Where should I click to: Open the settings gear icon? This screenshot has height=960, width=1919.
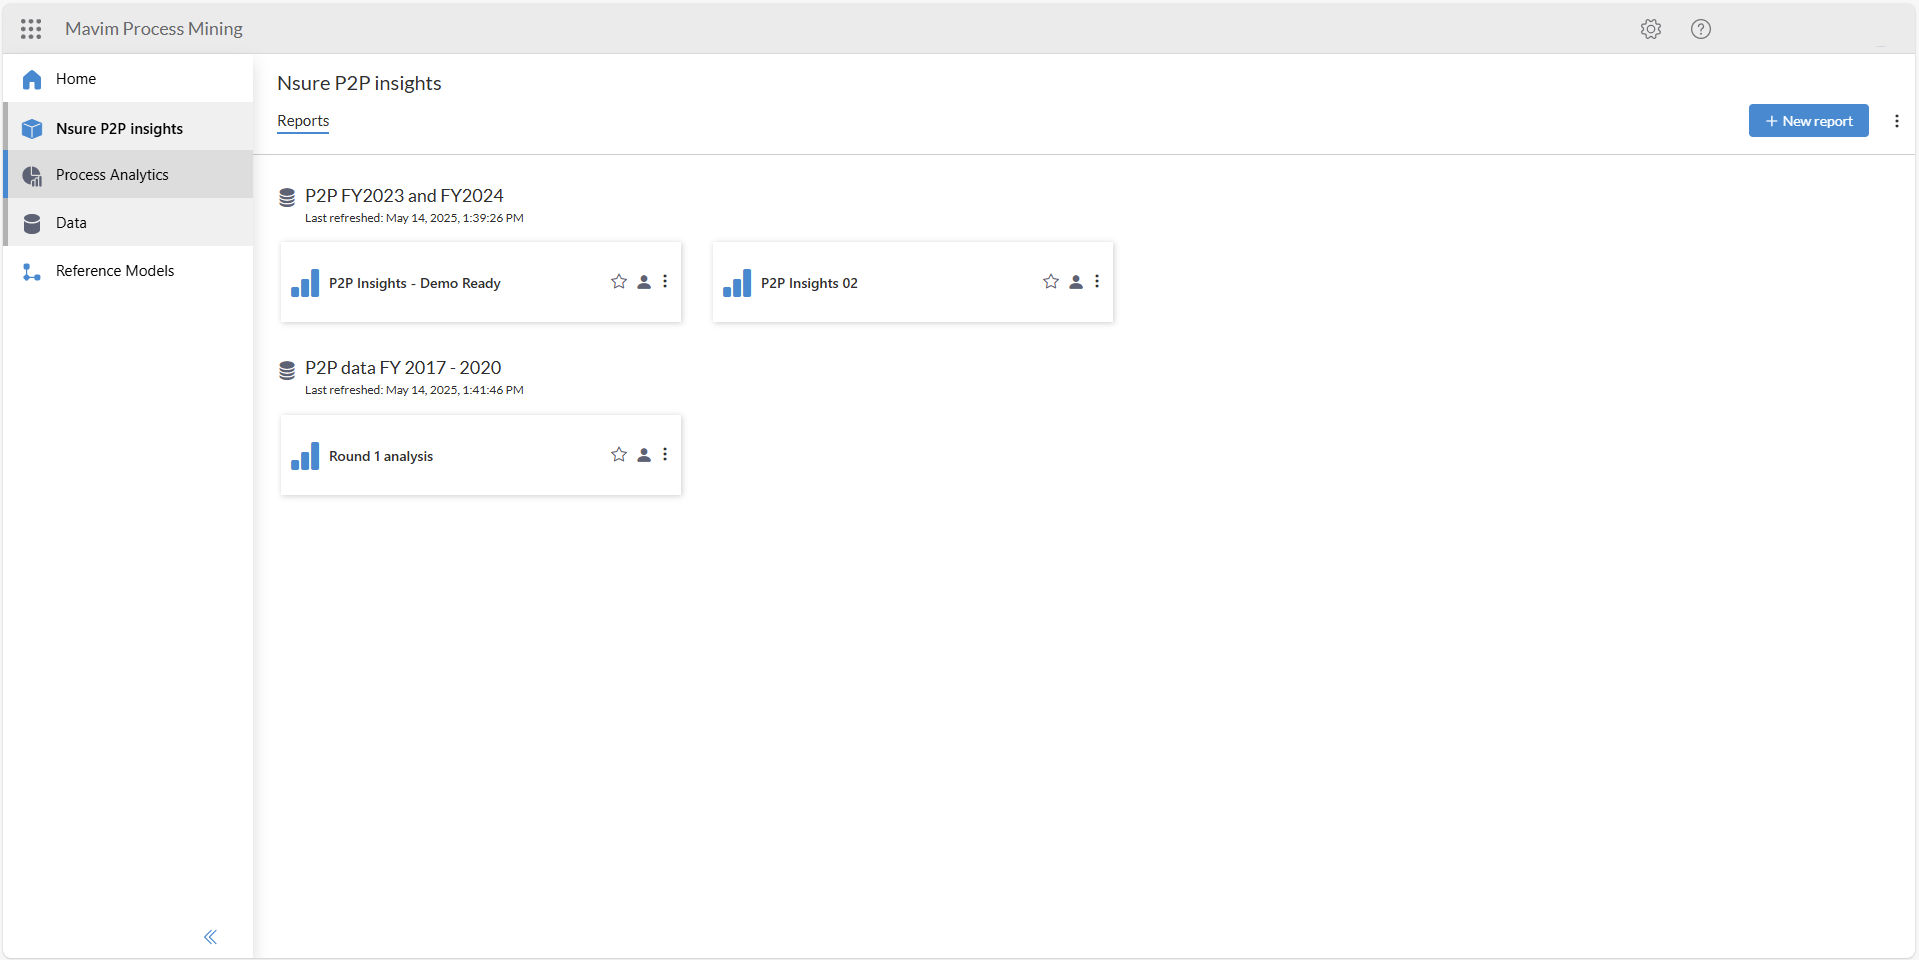1650,29
